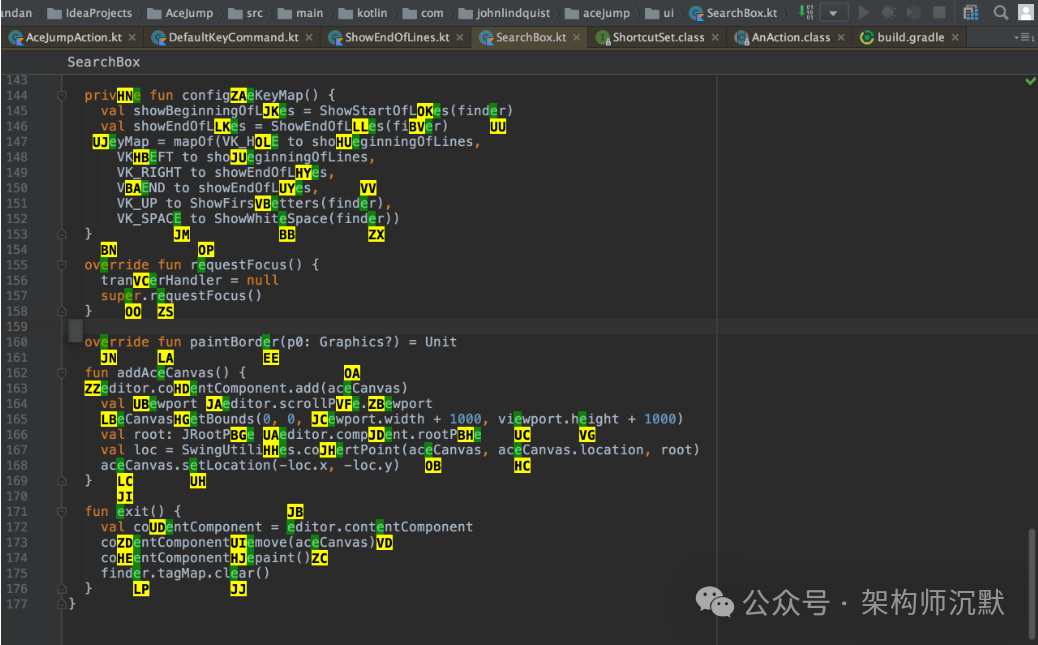Click the Make Project green arrow icon
The width and height of the screenshot is (1038, 645).
click(804, 13)
